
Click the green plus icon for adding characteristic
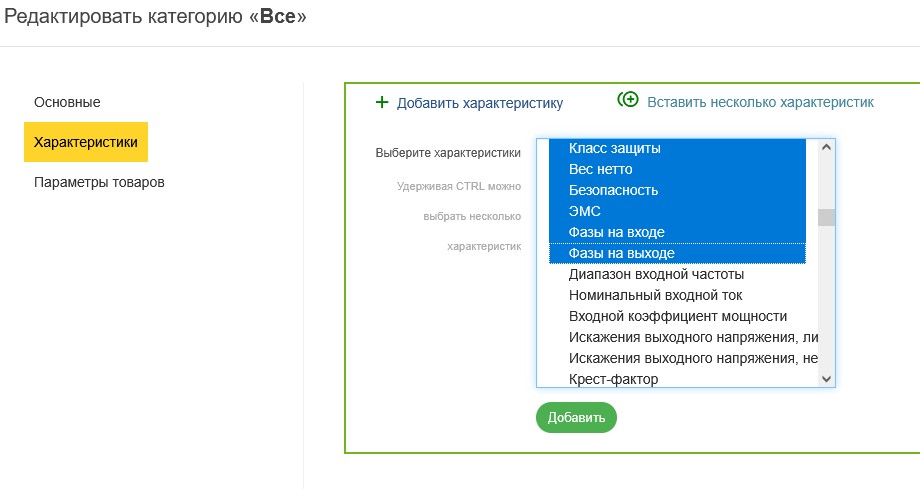tap(381, 102)
